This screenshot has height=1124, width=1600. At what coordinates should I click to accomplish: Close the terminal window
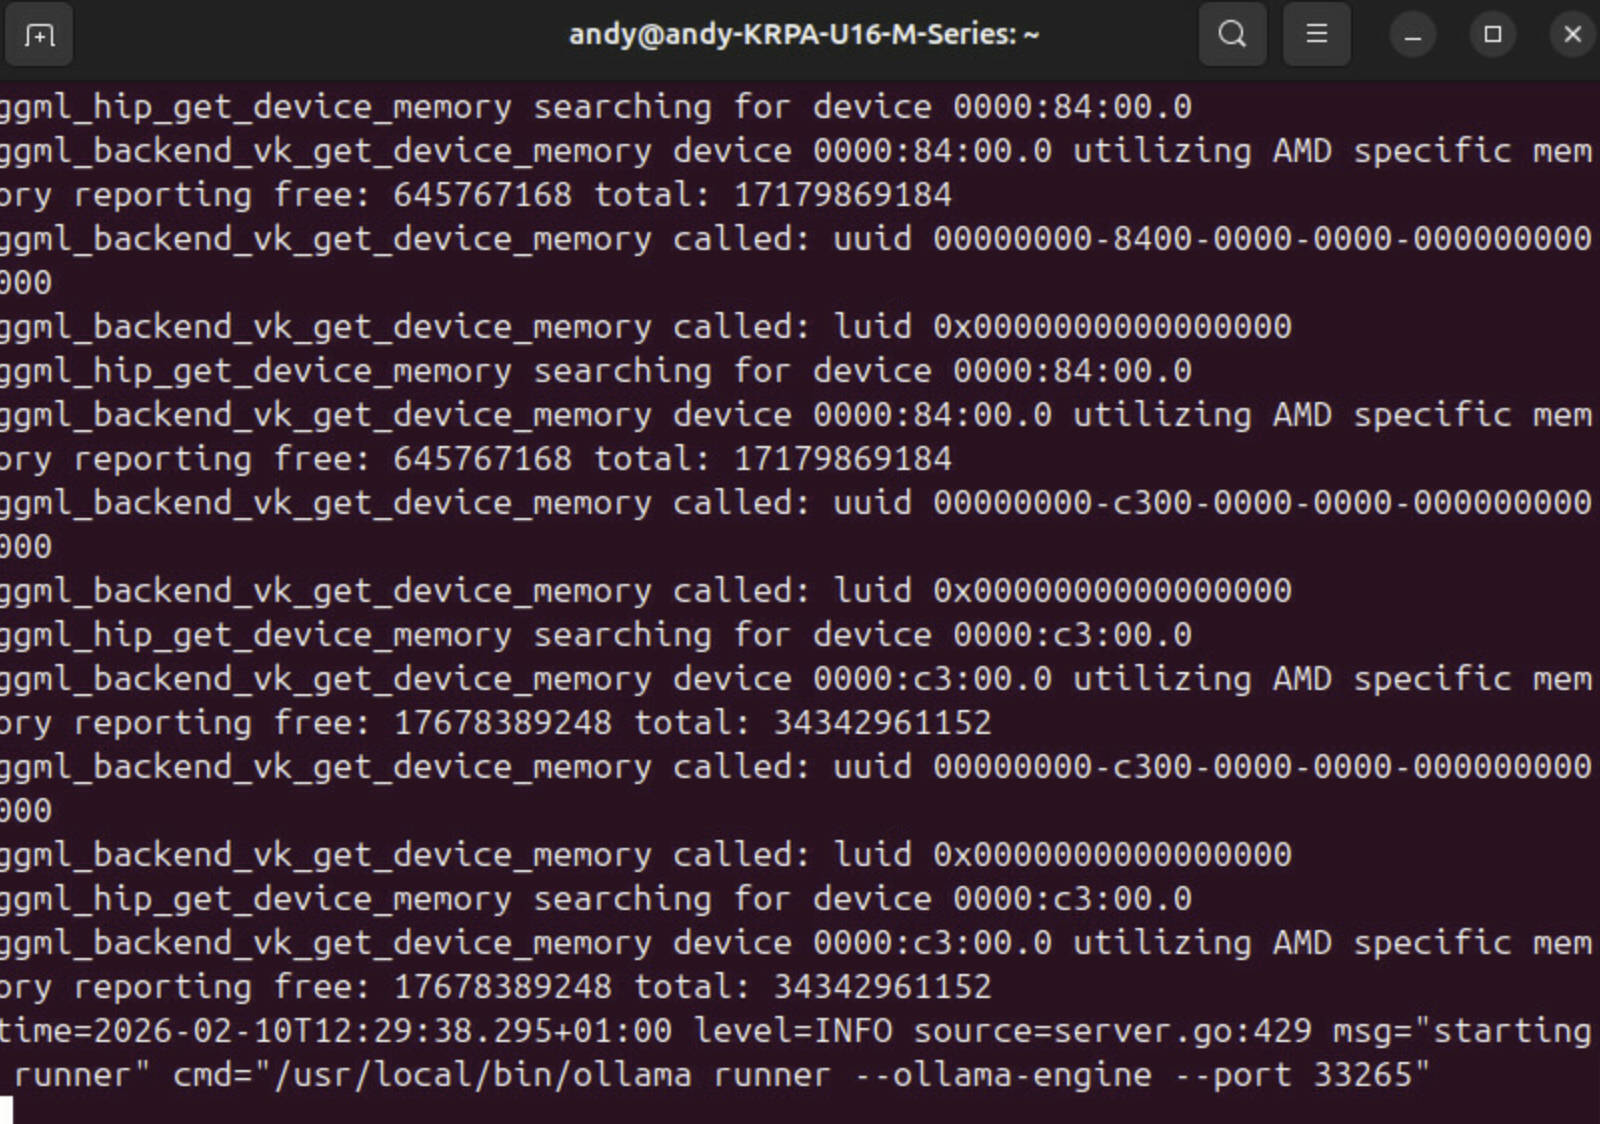[x=1572, y=35]
